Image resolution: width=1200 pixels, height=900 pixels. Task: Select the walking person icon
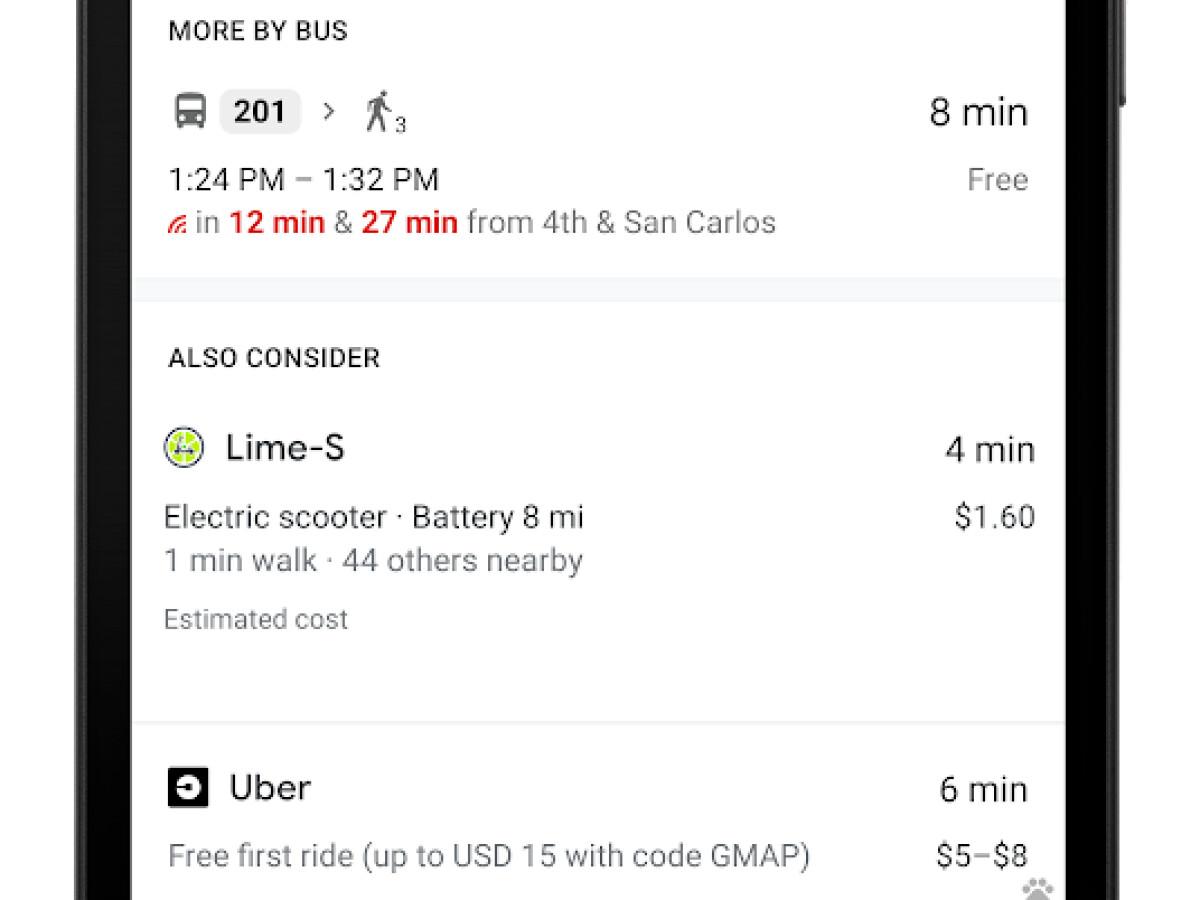coord(380,111)
